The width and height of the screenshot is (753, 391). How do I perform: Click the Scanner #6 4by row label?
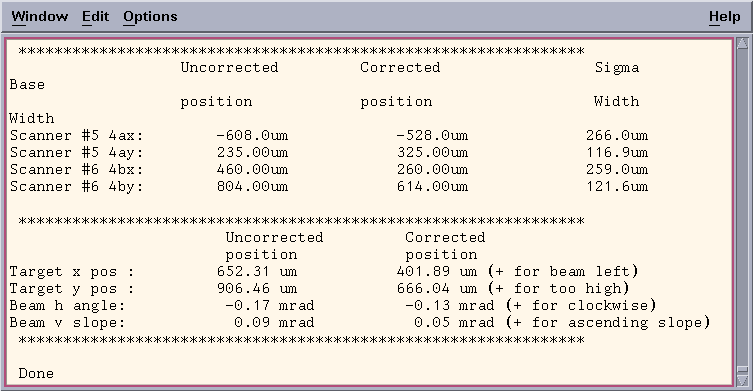(76, 186)
